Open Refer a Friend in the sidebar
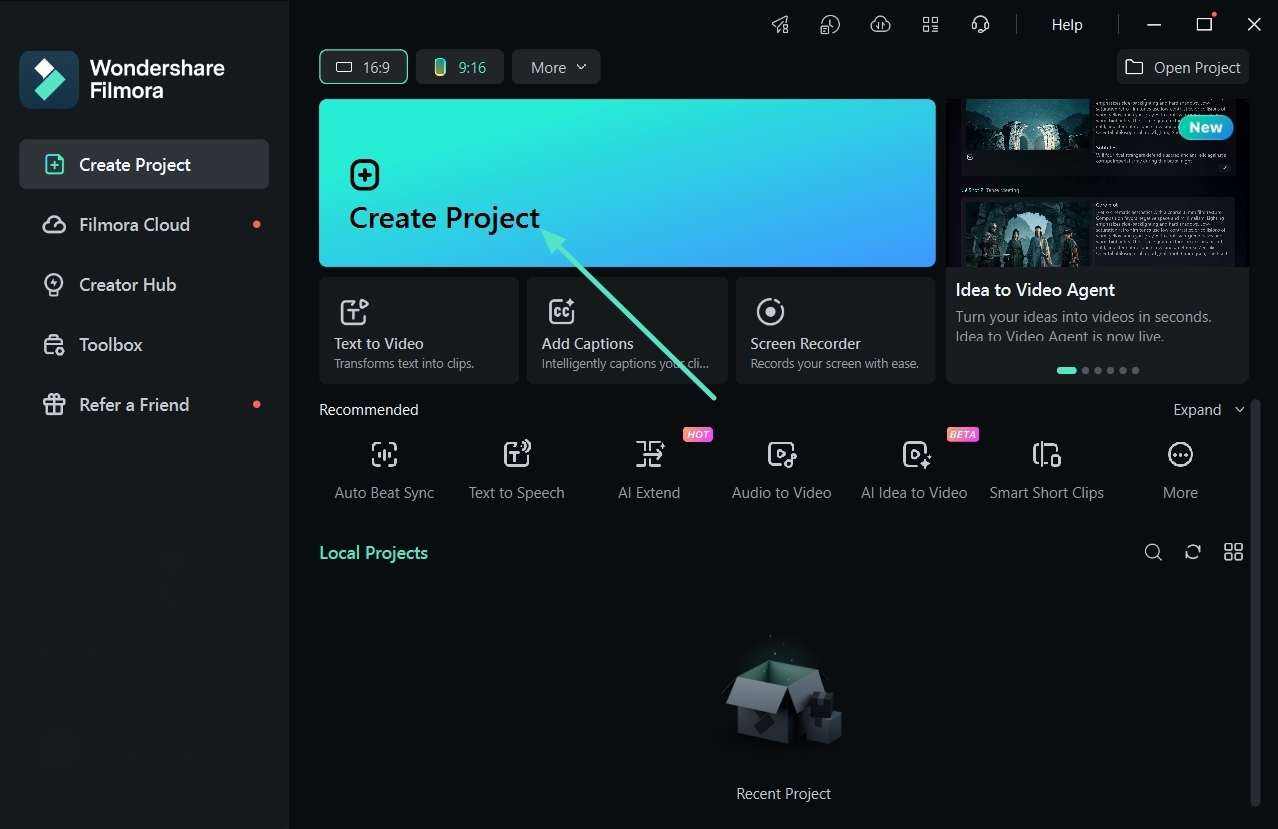1278x829 pixels. (x=144, y=404)
